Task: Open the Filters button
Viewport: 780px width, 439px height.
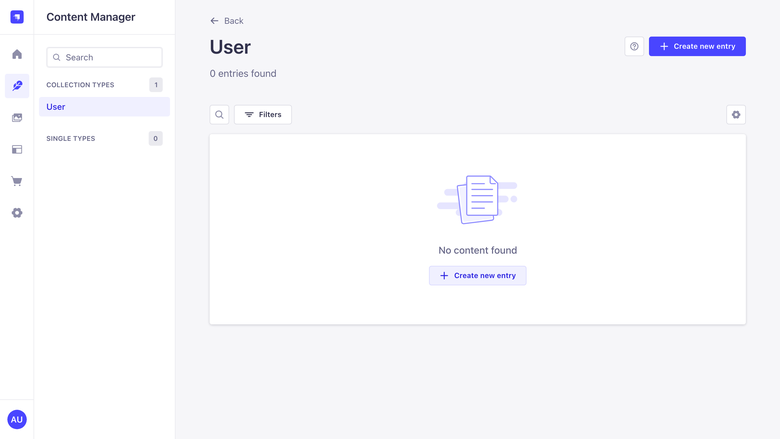Action: (x=263, y=115)
